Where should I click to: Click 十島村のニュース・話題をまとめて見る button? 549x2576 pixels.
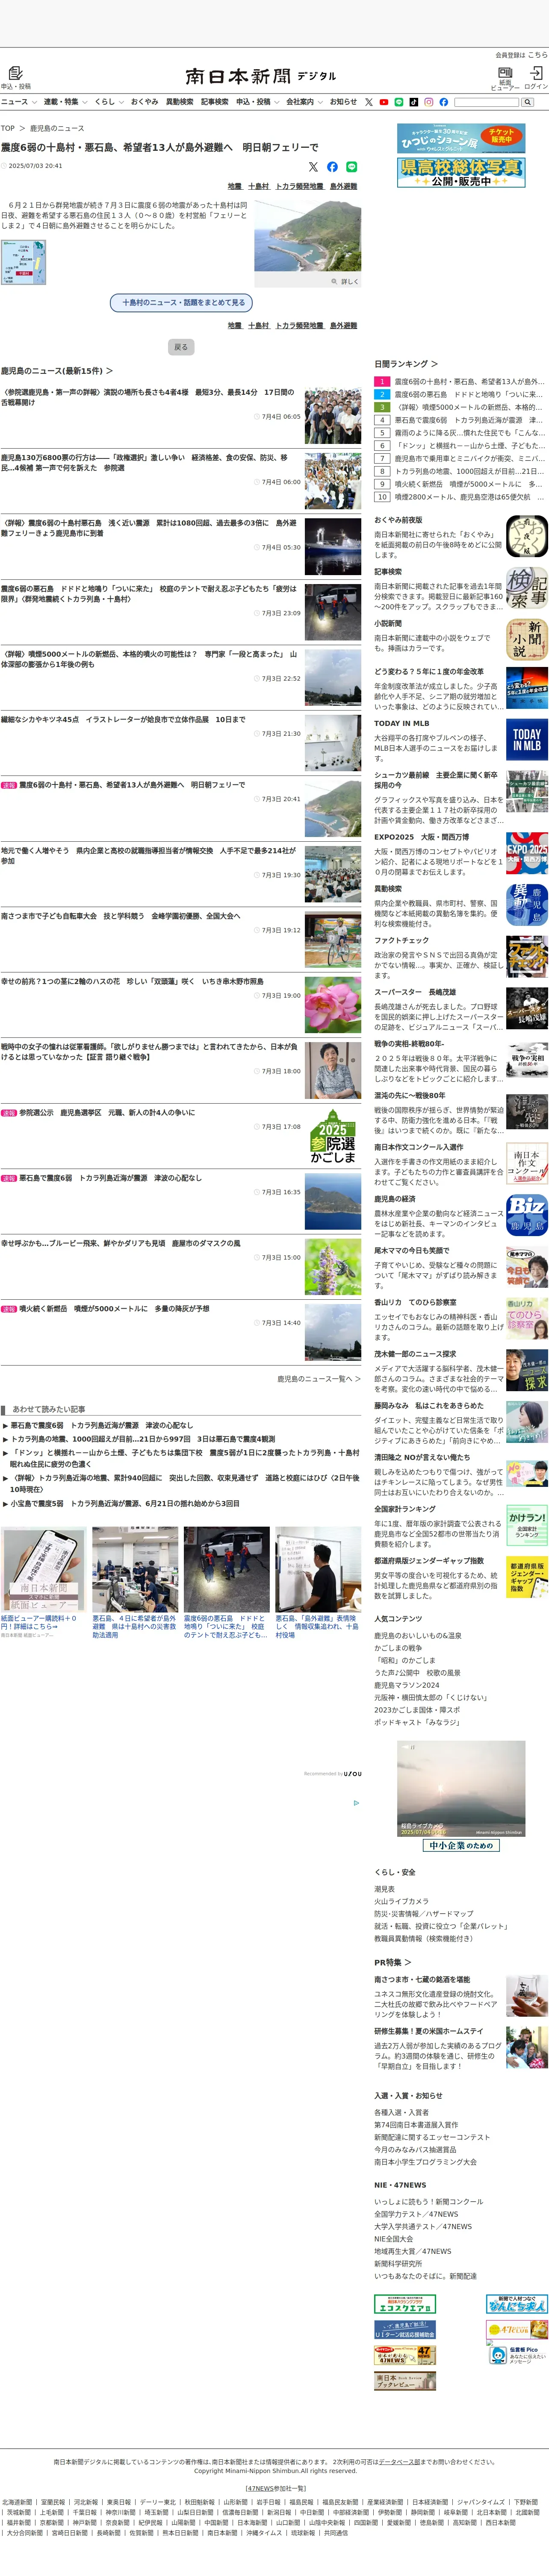[x=181, y=302]
